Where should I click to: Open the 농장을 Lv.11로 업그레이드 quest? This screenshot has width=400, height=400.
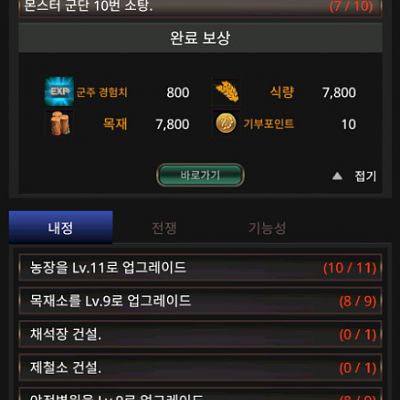(200, 268)
